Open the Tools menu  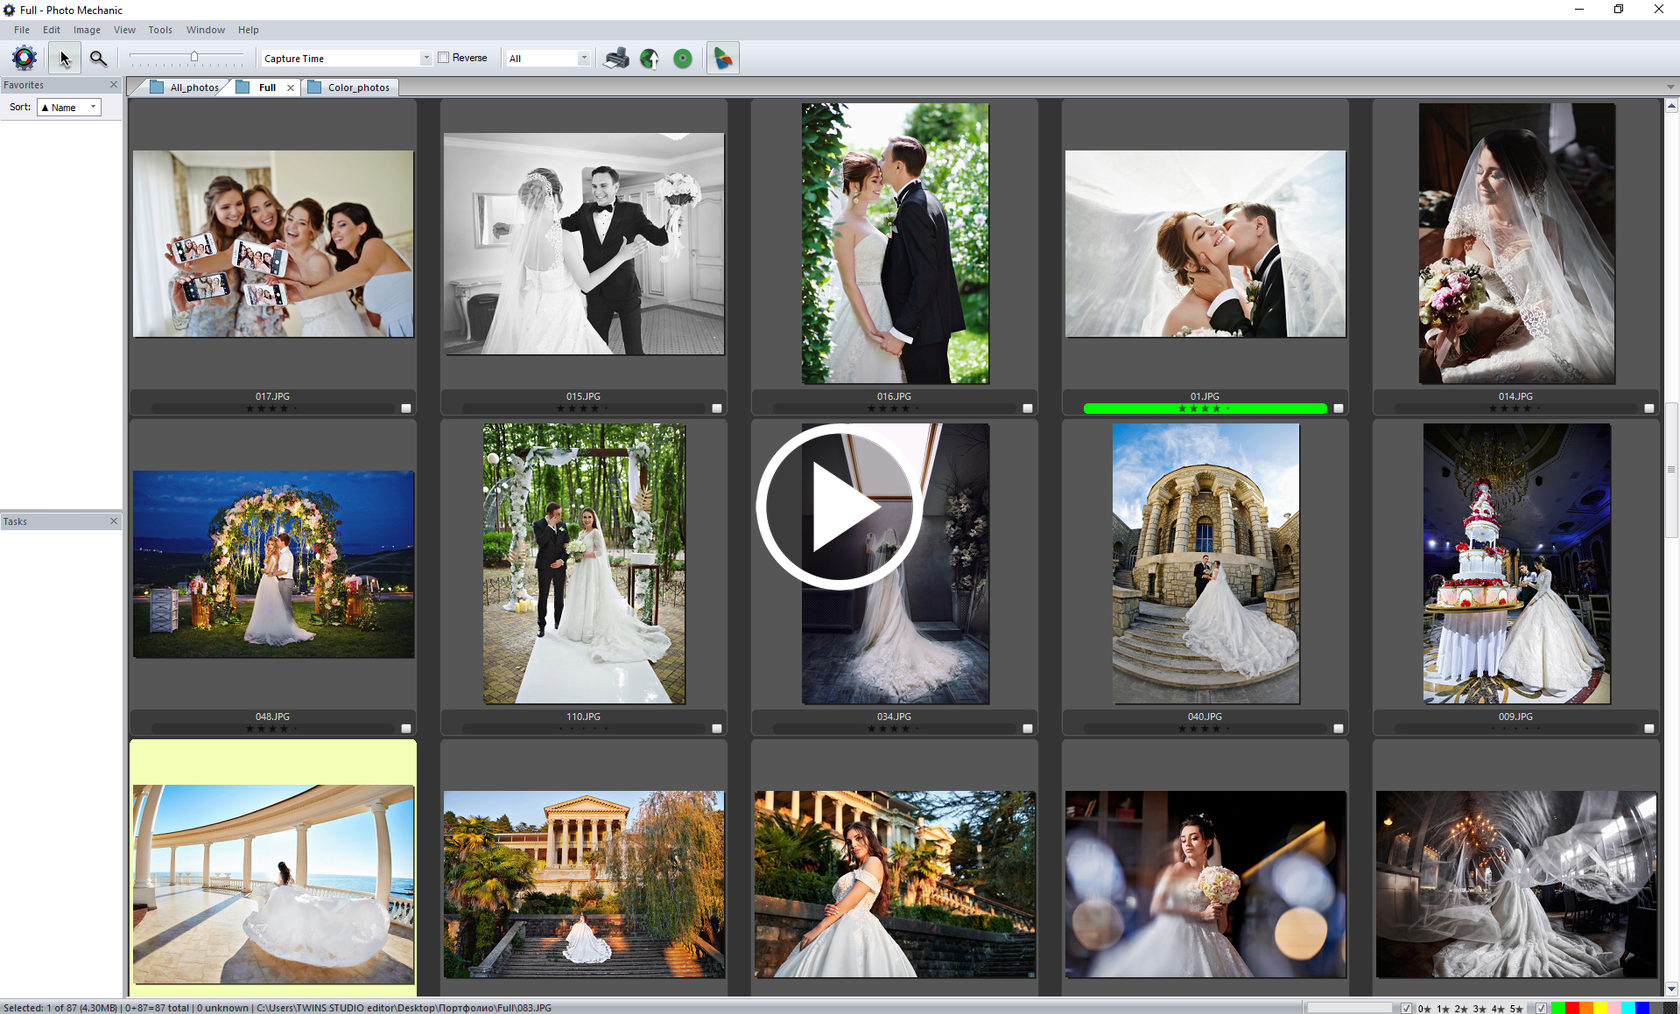(x=160, y=30)
